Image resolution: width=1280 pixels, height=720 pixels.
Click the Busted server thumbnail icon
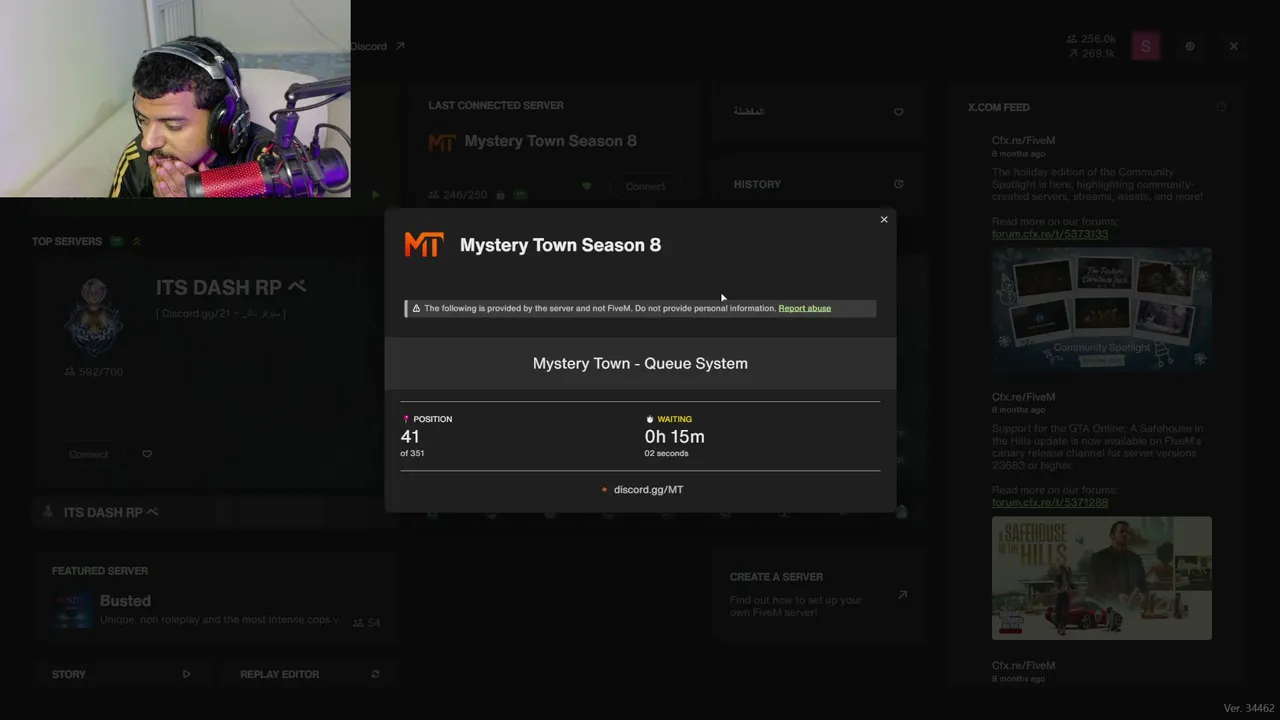(x=74, y=610)
